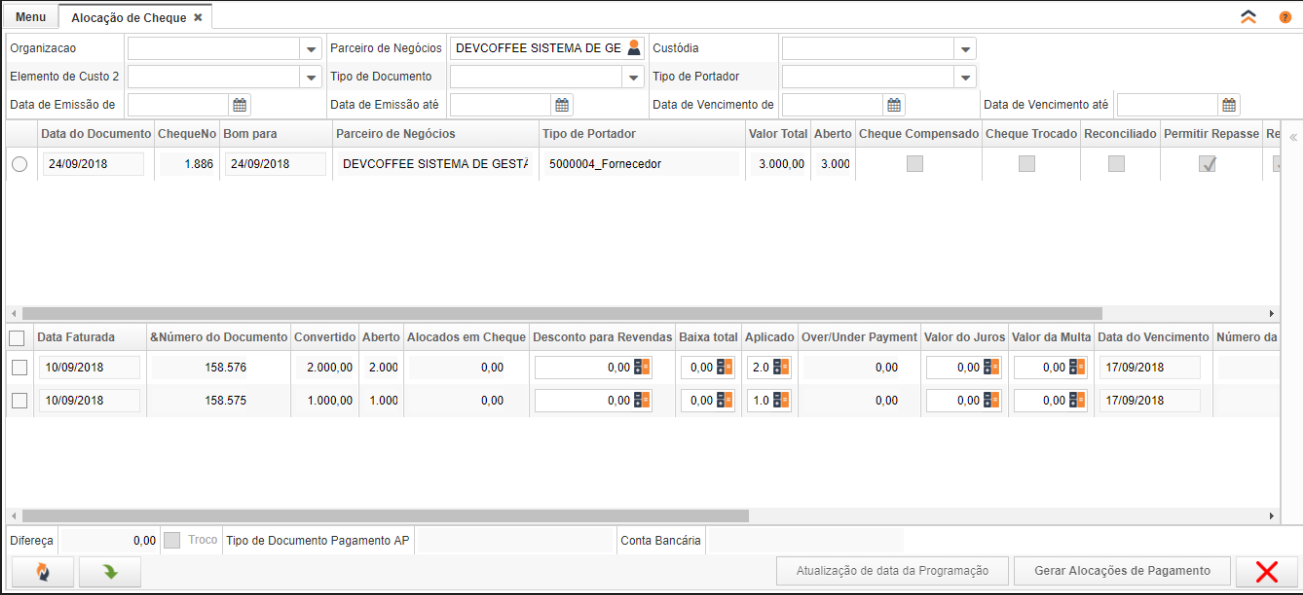Click the orange help icon at top right
The width and height of the screenshot is (1303, 595).
[1285, 18]
